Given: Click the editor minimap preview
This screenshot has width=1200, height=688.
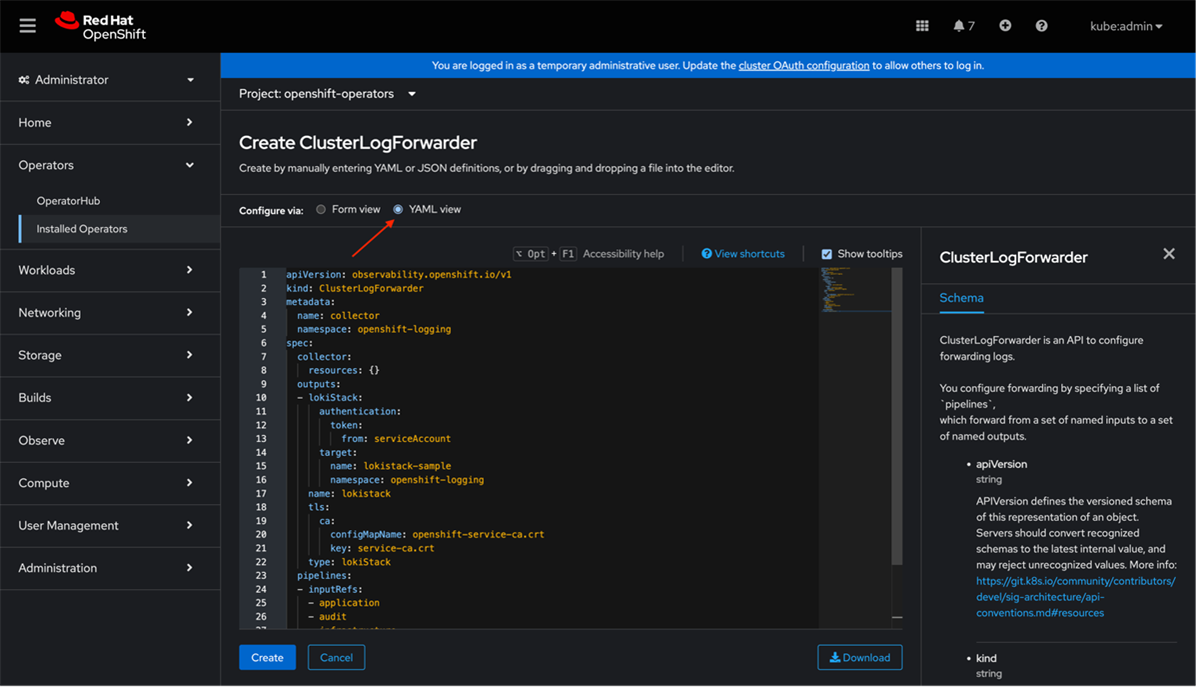Looking at the screenshot, I should click(x=854, y=290).
